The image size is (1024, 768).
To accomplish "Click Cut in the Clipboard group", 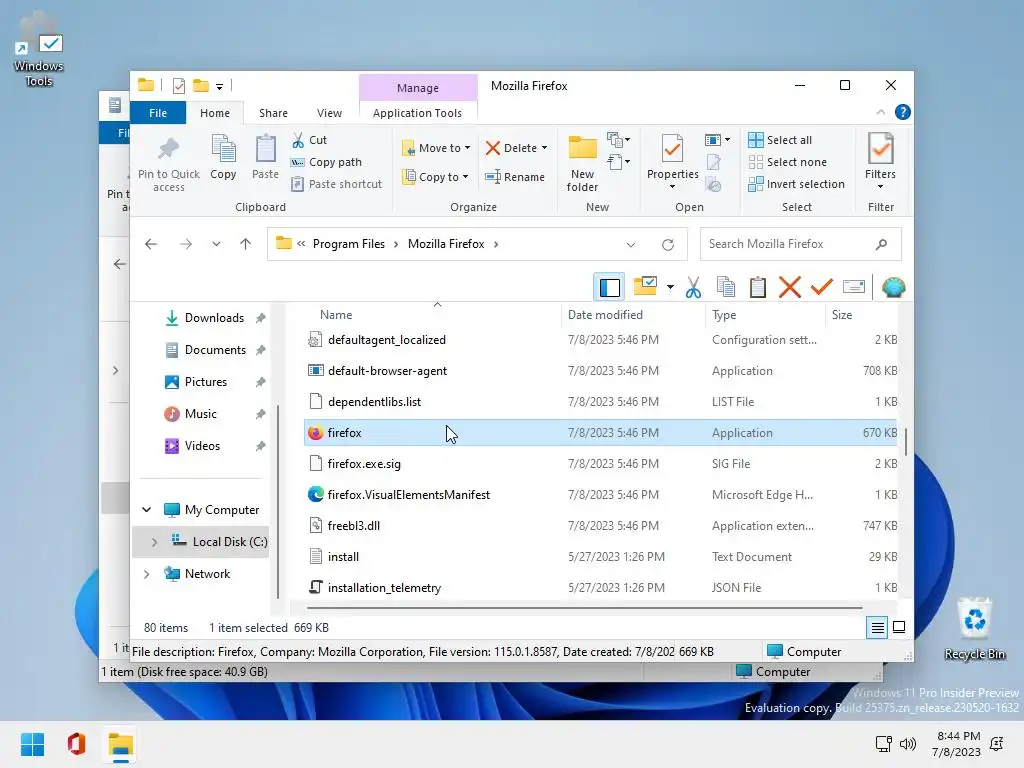I will pos(310,140).
